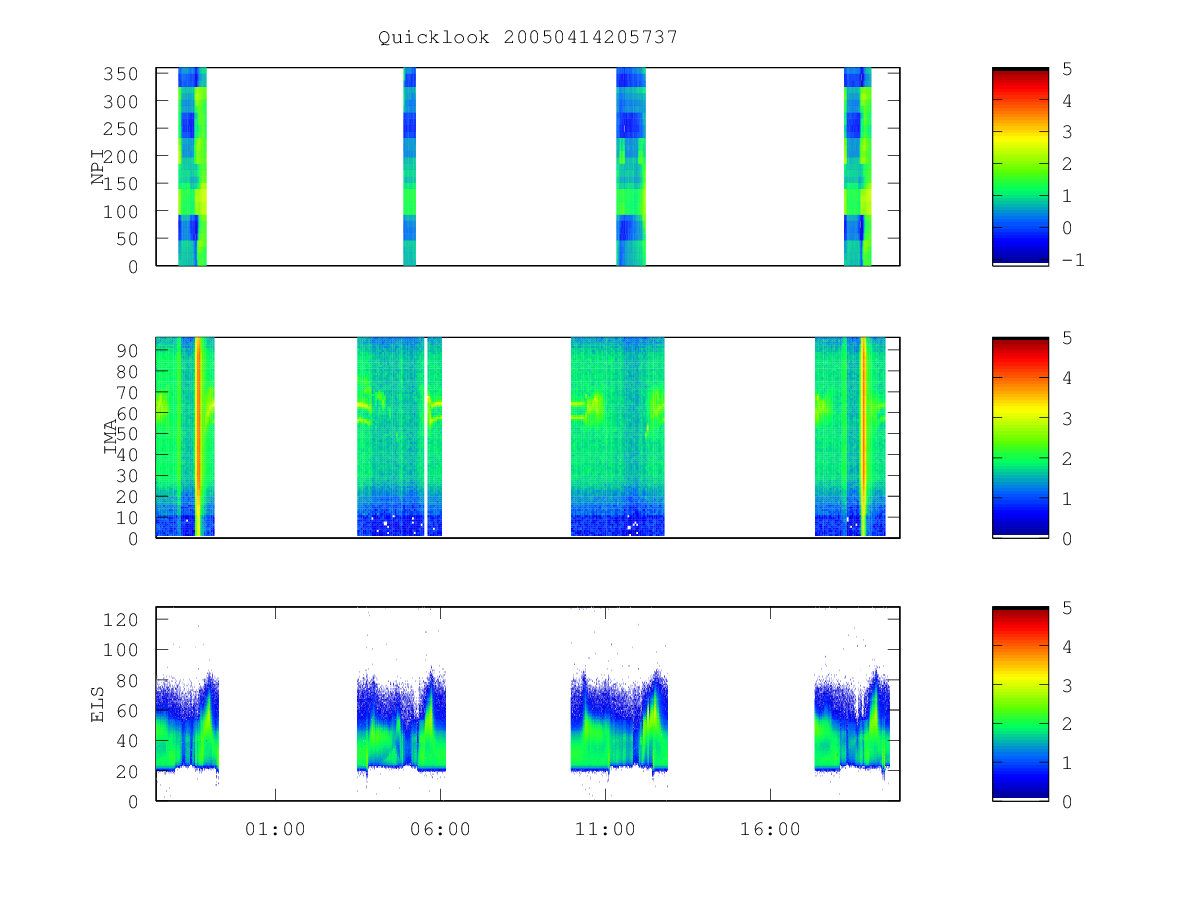Click the 350 tick label on NPI axis
The width and height of the screenshot is (1200, 900).
(121, 74)
